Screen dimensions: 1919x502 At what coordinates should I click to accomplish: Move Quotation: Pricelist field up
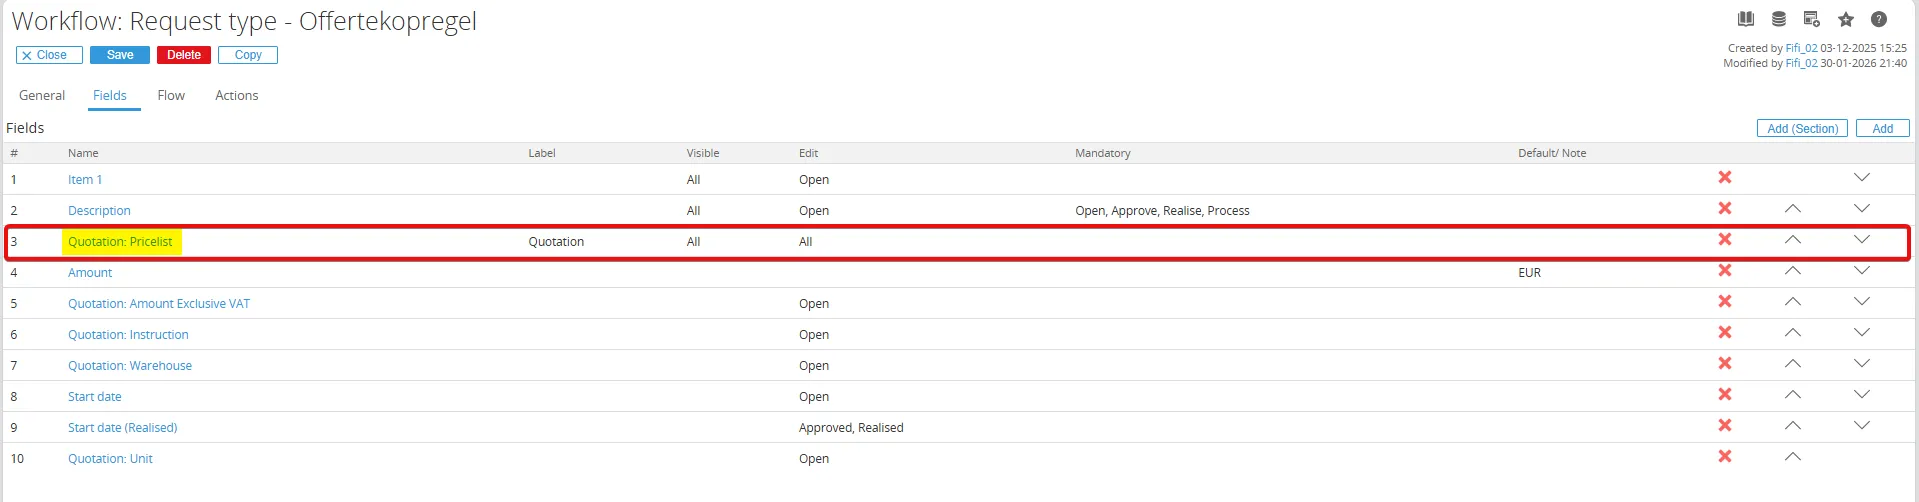1793,240
